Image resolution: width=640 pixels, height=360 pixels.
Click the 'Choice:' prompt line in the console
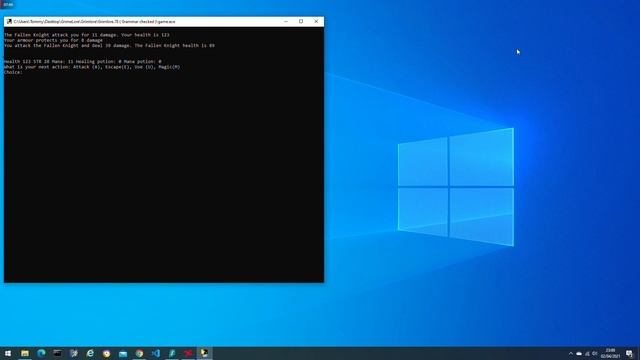(13, 72)
